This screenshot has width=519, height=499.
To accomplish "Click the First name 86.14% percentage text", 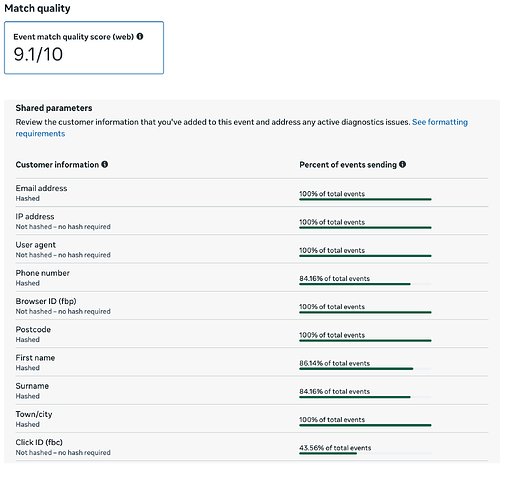I will pyautogui.click(x=335, y=363).
